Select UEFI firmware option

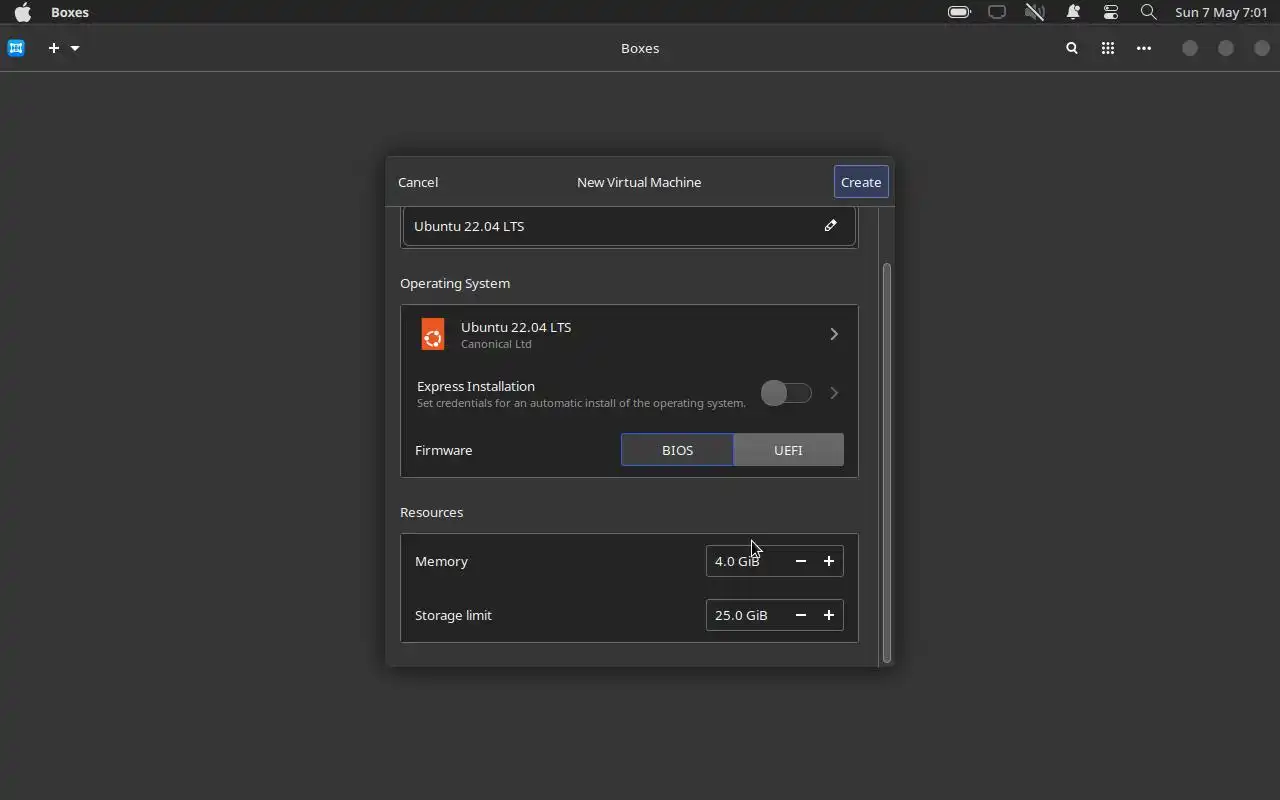[x=788, y=450]
